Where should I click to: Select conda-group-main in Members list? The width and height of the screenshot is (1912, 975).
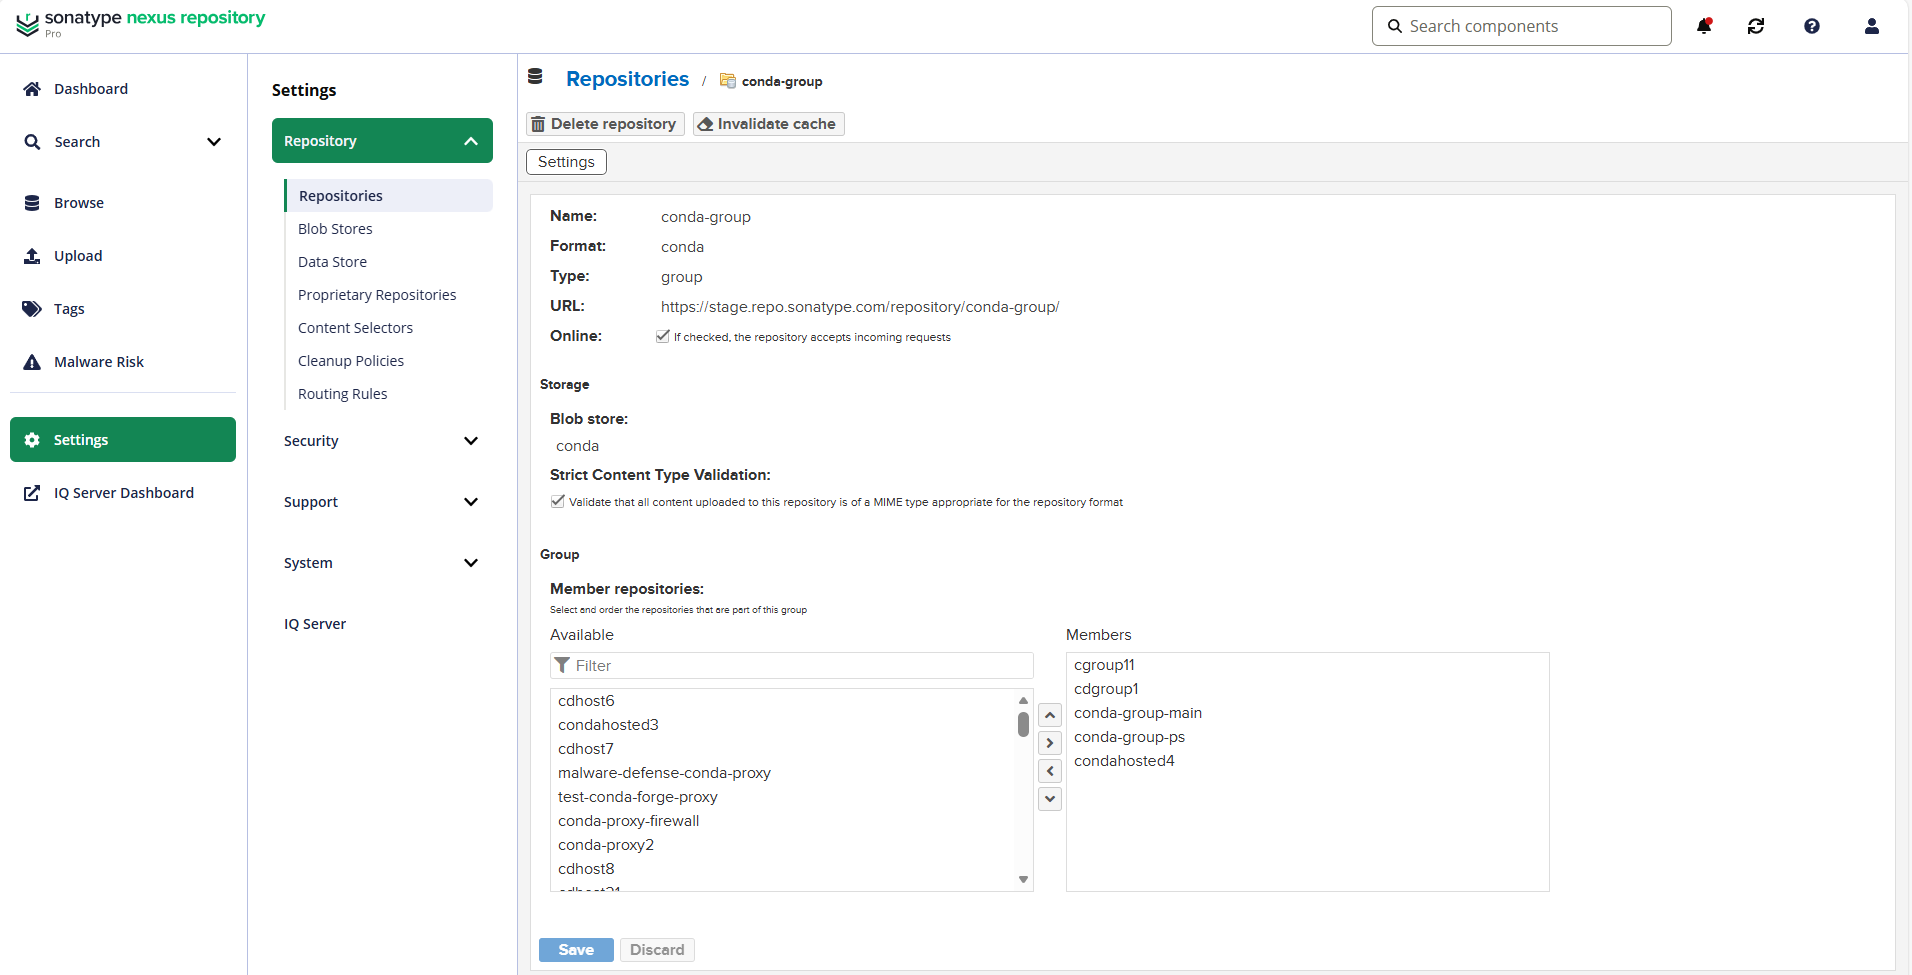coord(1138,713)
